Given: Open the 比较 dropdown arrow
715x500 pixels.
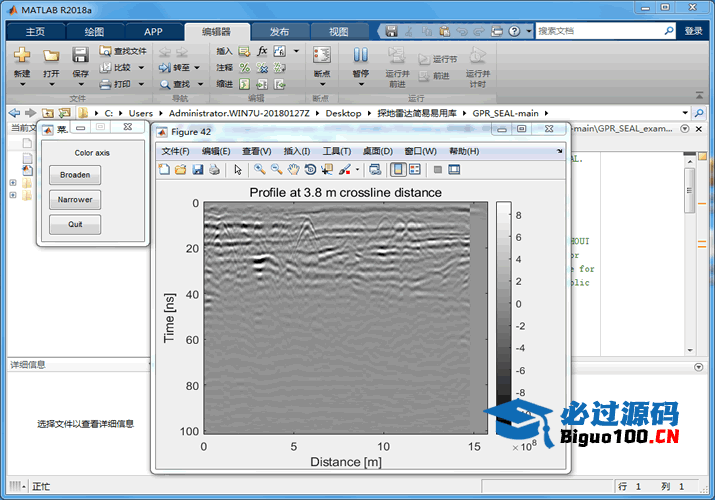Looking at the screenshot, I should (141, 68).
